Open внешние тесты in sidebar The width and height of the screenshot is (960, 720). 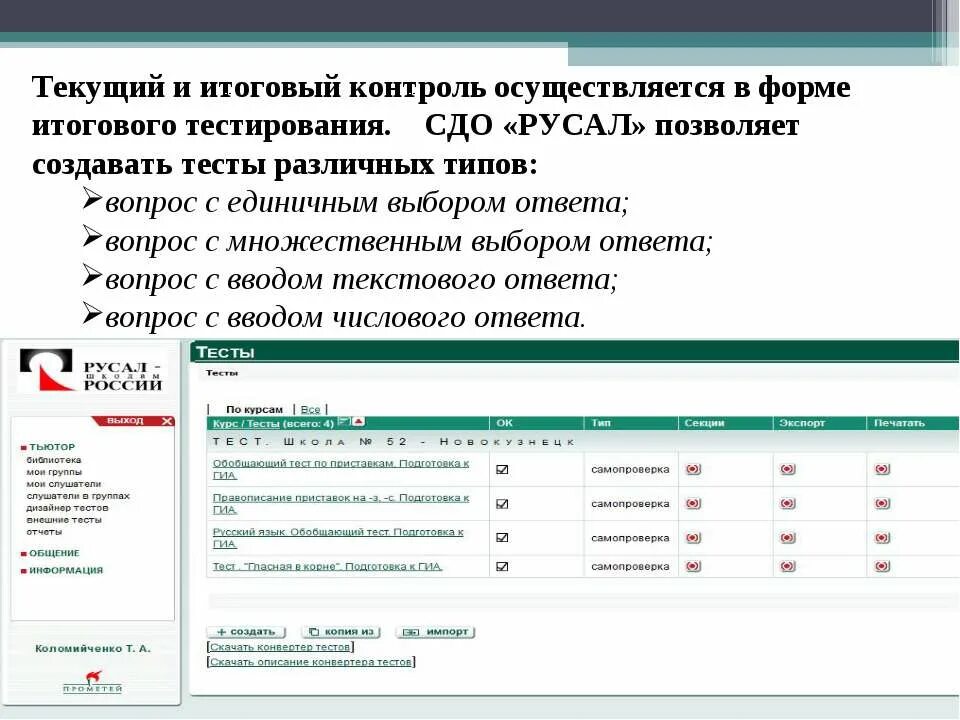tap(64, 520)
